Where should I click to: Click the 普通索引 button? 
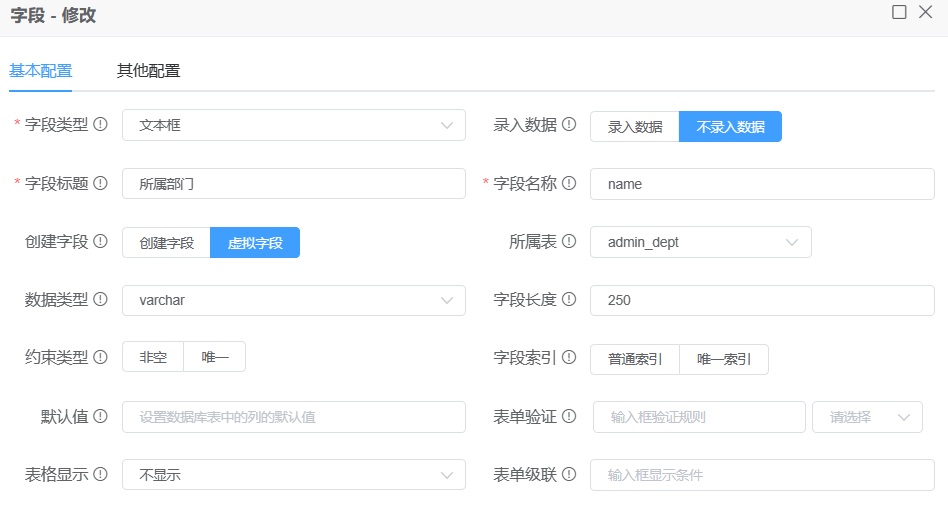point(635,359)
